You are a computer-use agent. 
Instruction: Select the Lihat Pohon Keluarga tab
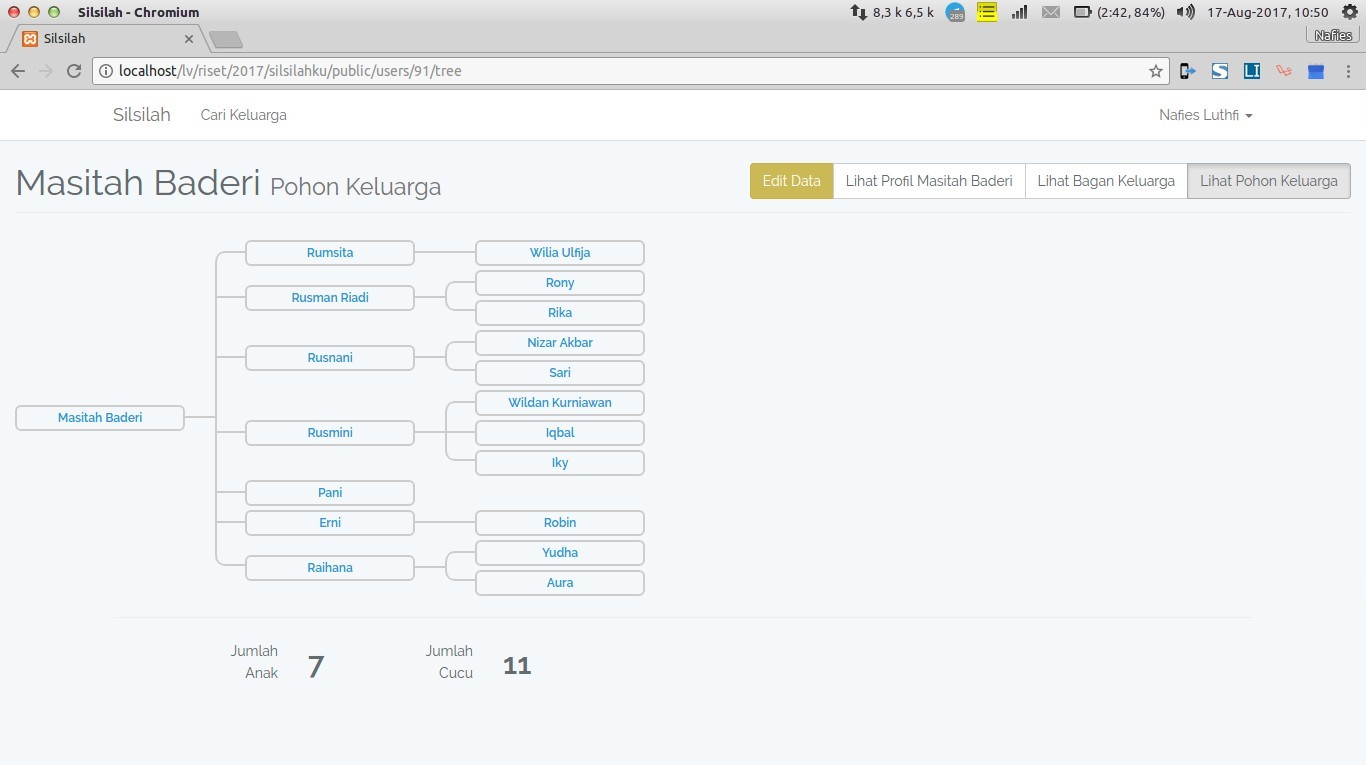coord(1268,181)
